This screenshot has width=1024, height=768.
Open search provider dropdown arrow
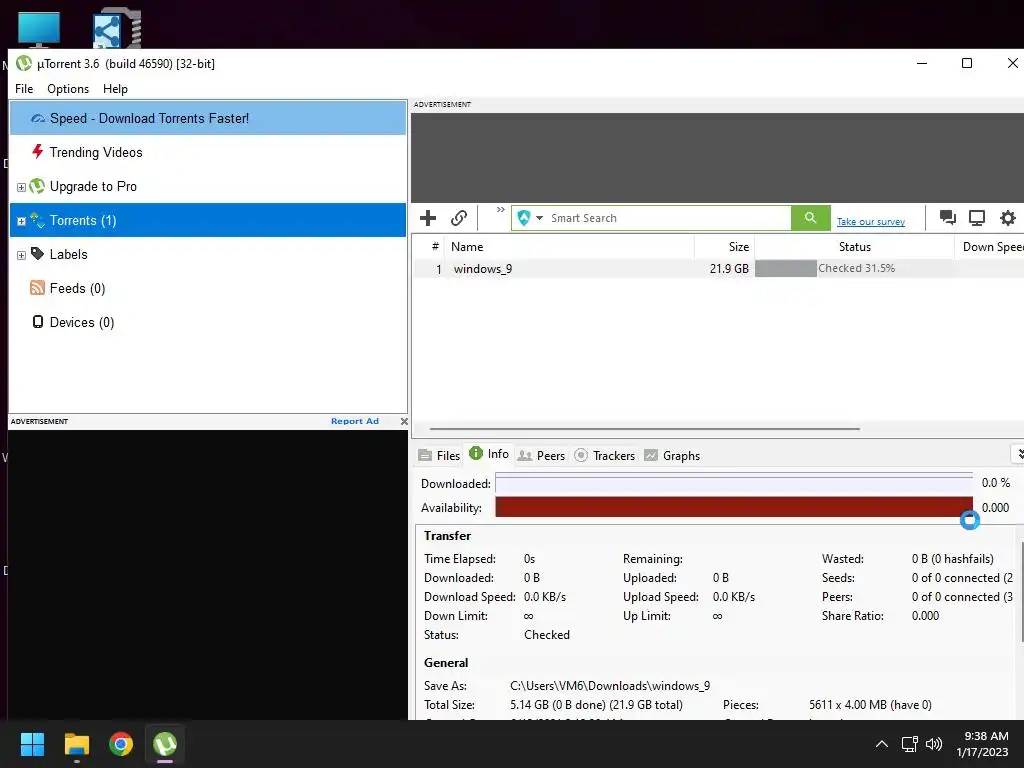(x=539, y=218)
